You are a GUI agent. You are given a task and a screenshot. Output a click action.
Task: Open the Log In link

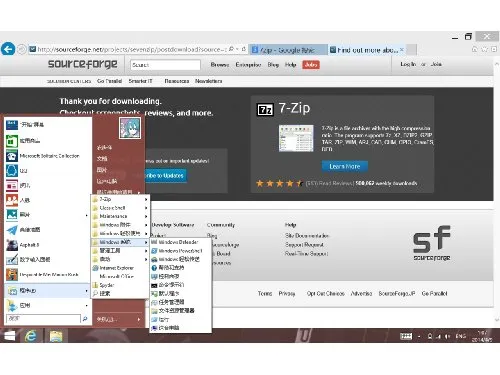coord(408,64)
